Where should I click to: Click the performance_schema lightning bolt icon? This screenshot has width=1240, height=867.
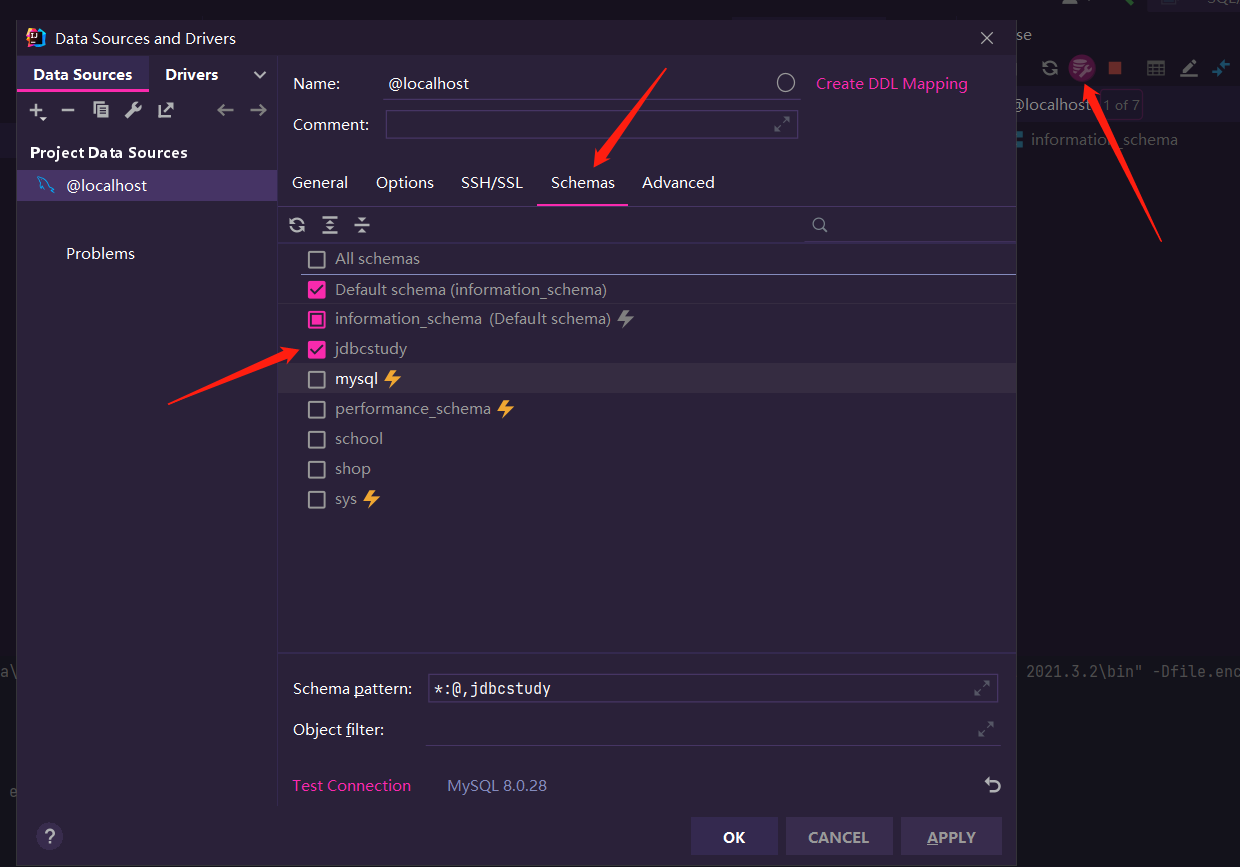[x=505, y=408]
